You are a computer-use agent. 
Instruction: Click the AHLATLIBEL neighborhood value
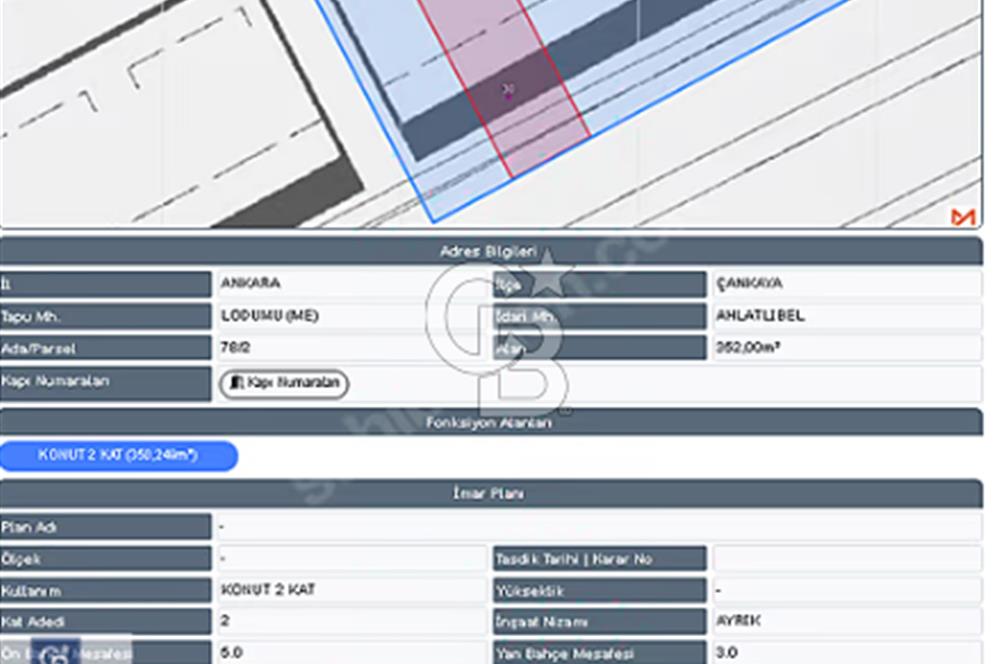pyautogui.click(x=760, y=316)
